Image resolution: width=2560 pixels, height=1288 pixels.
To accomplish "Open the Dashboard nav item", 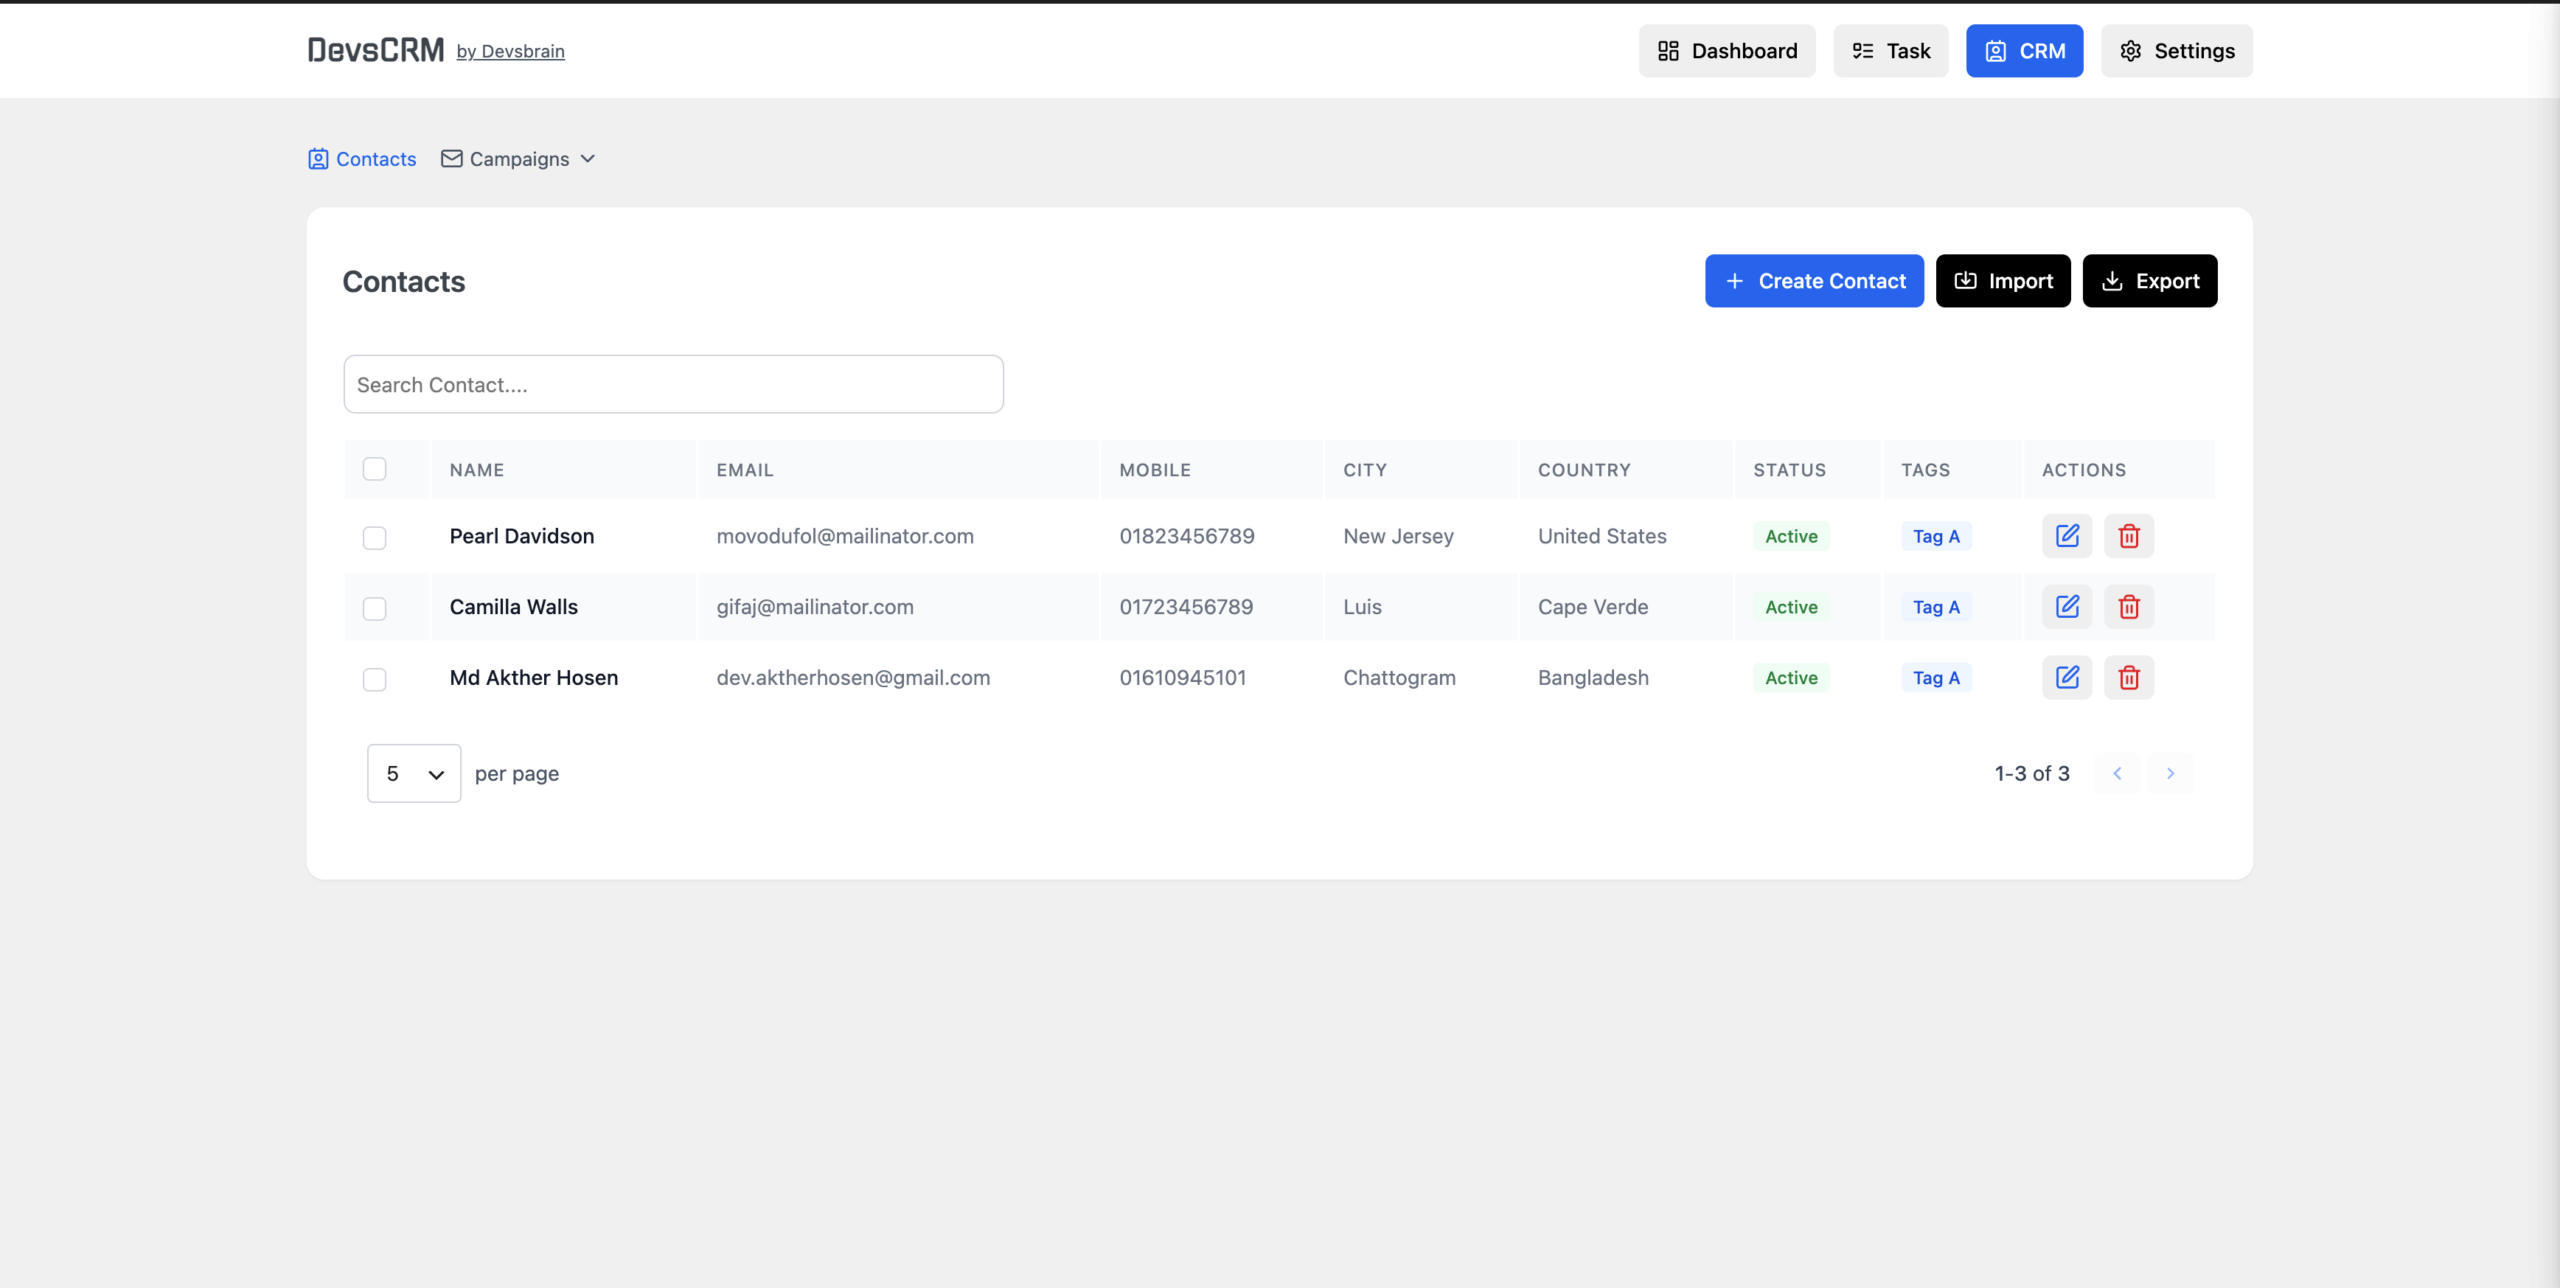I will point(1727,51).
